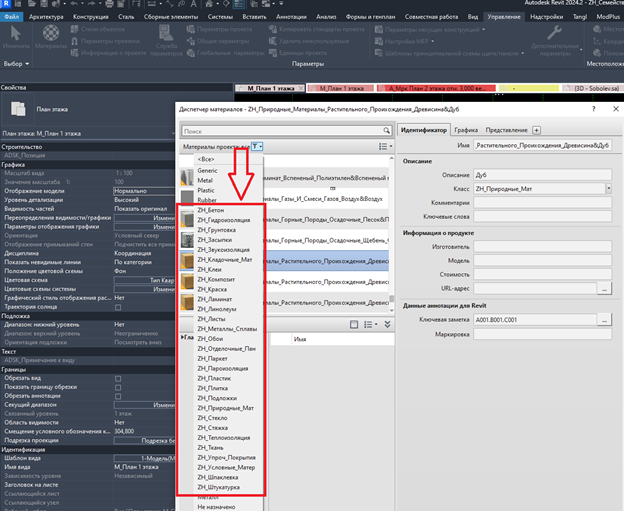Viewport: 624px width, 511px height.
Task: Click Изменить button for Секущий диапазон
Action: 144,405
